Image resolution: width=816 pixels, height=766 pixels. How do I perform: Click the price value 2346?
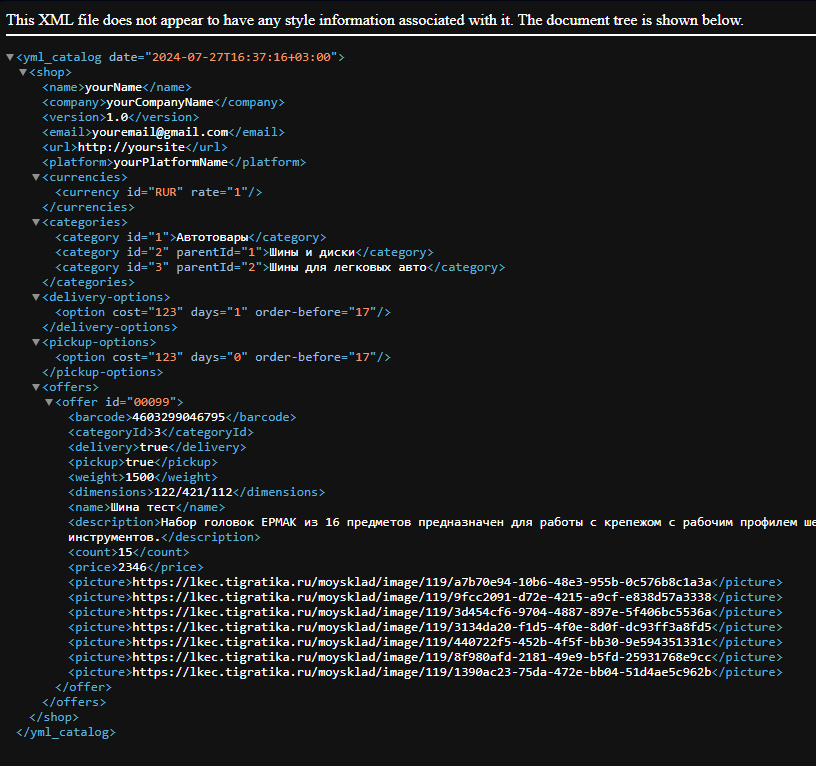(132, 567)
